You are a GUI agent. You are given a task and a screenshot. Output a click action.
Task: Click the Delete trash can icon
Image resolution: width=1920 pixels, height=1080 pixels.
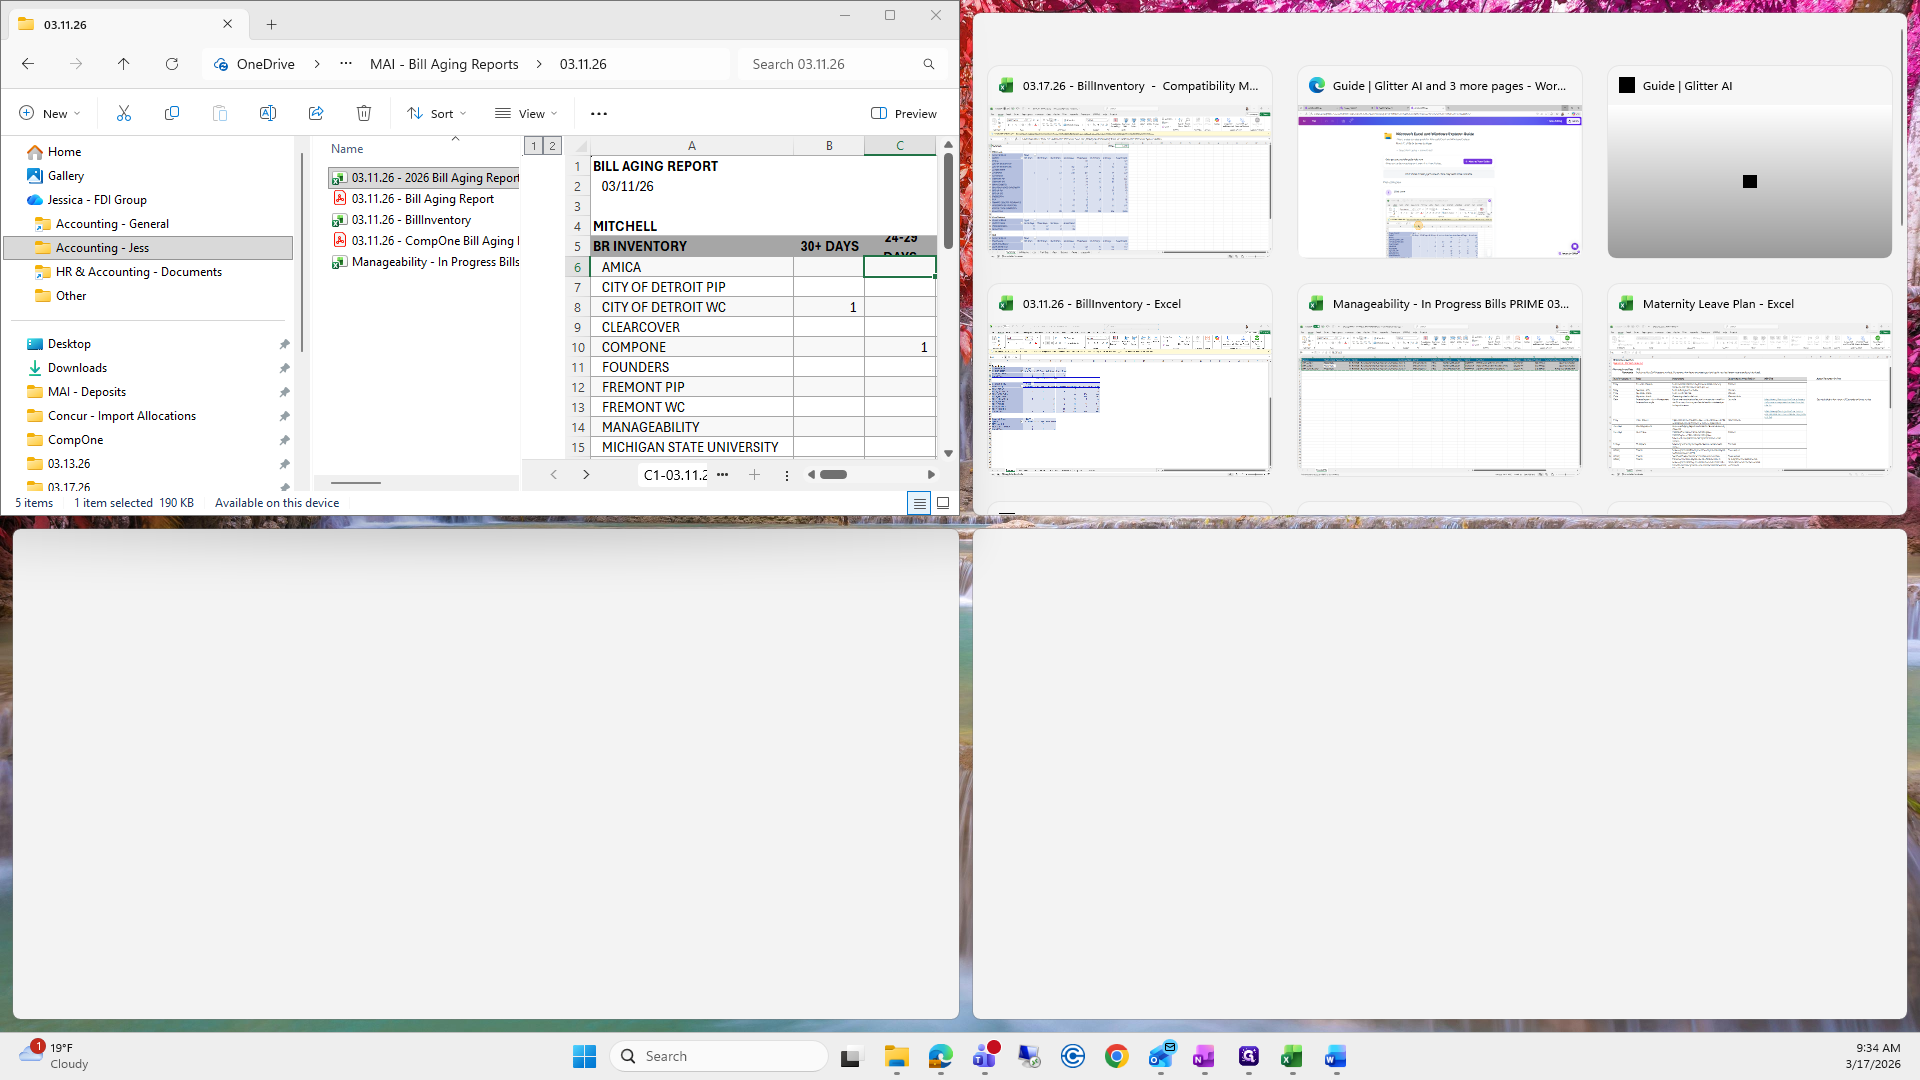click(364, 114)
